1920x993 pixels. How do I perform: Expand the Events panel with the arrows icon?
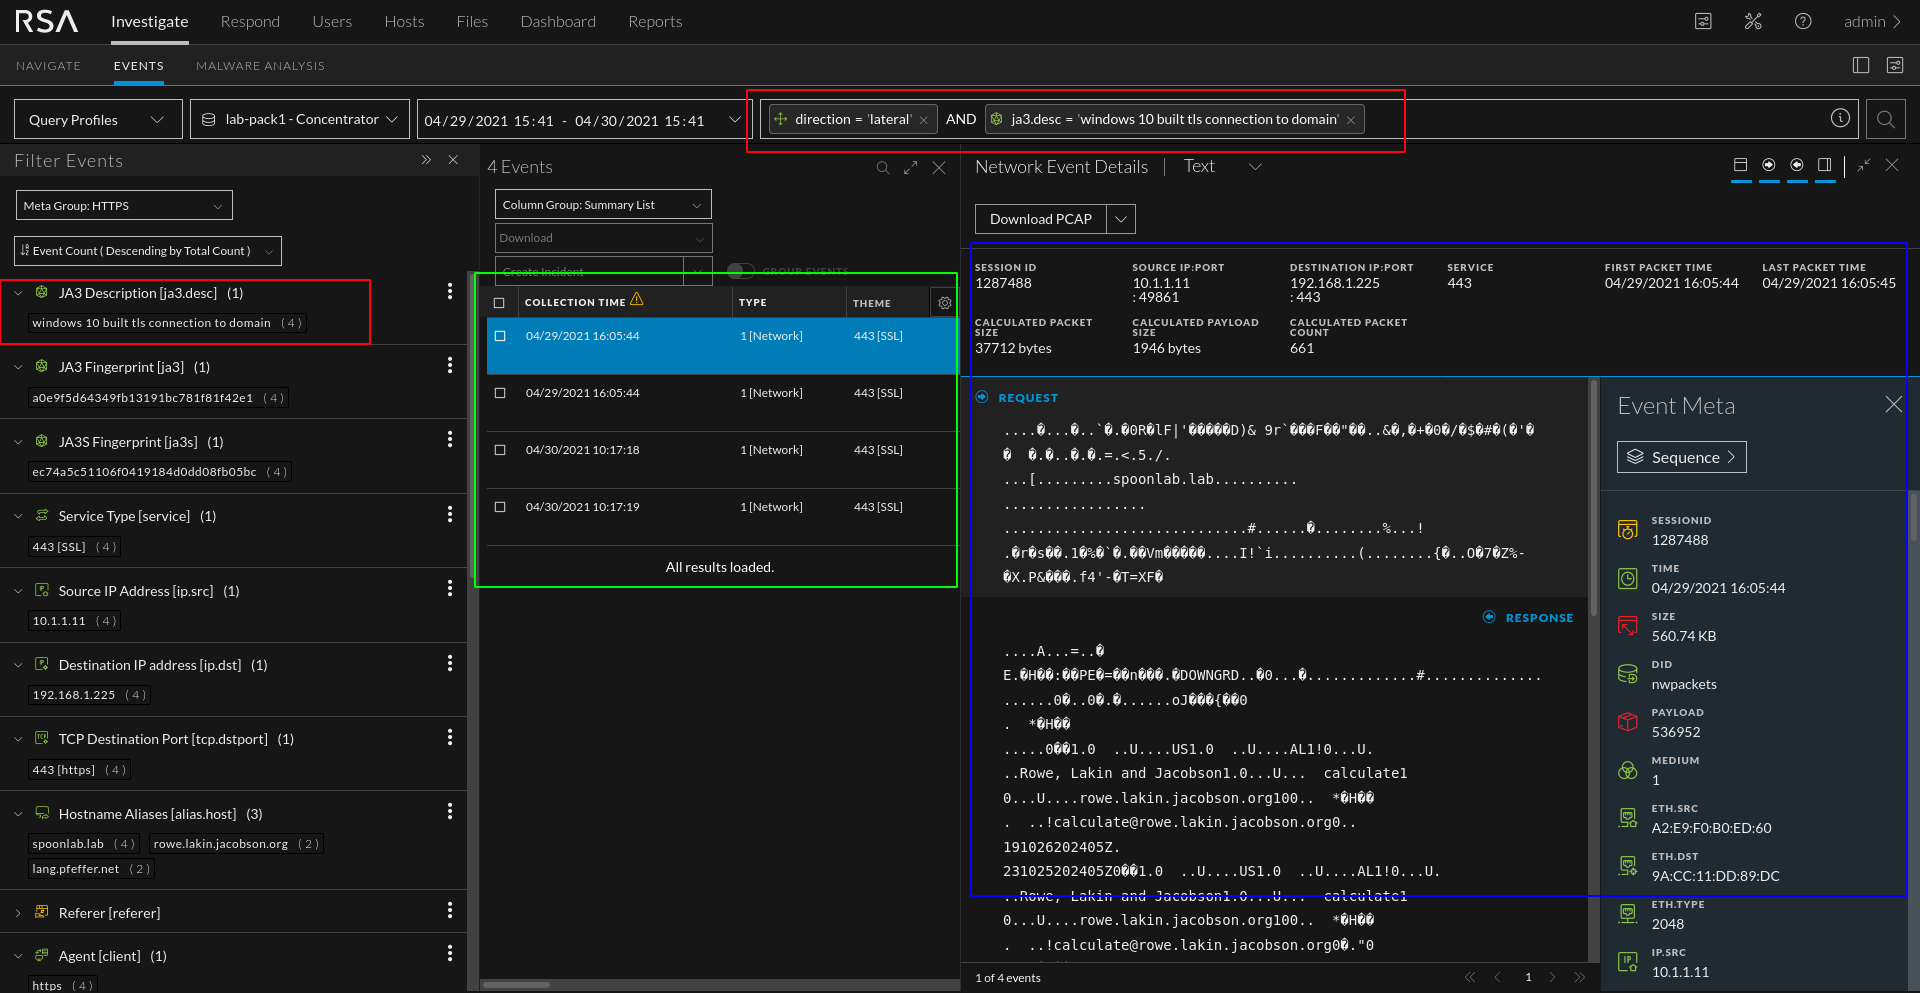[910, 168]
